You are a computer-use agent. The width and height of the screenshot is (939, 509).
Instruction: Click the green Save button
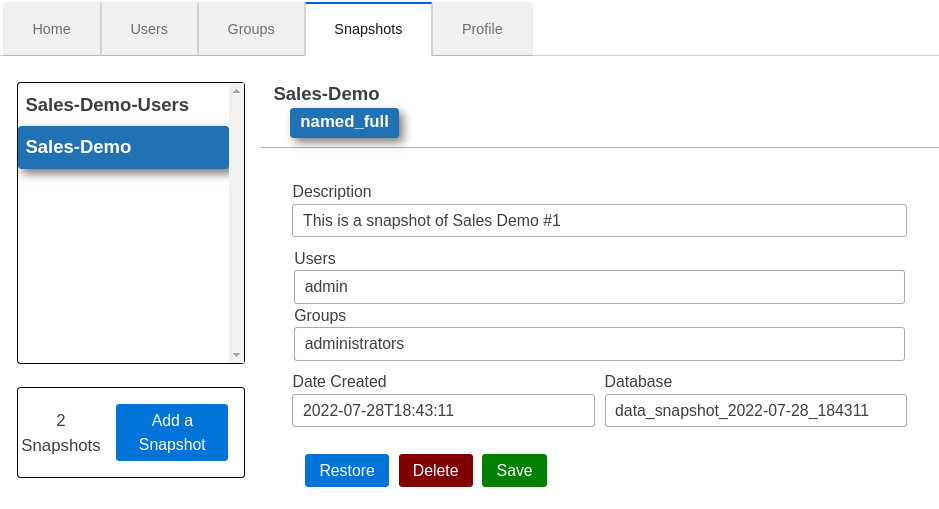[x=514, y=471]
